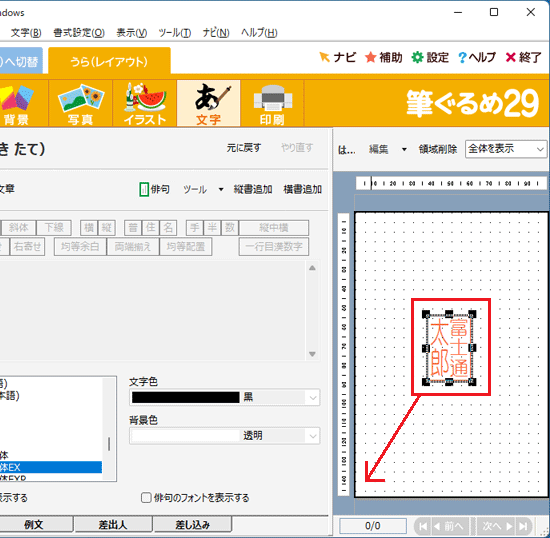Viewport: 550px width, 538px height.
Task: Click the font list scrollbar thumb
Action: tap(109, 444)
